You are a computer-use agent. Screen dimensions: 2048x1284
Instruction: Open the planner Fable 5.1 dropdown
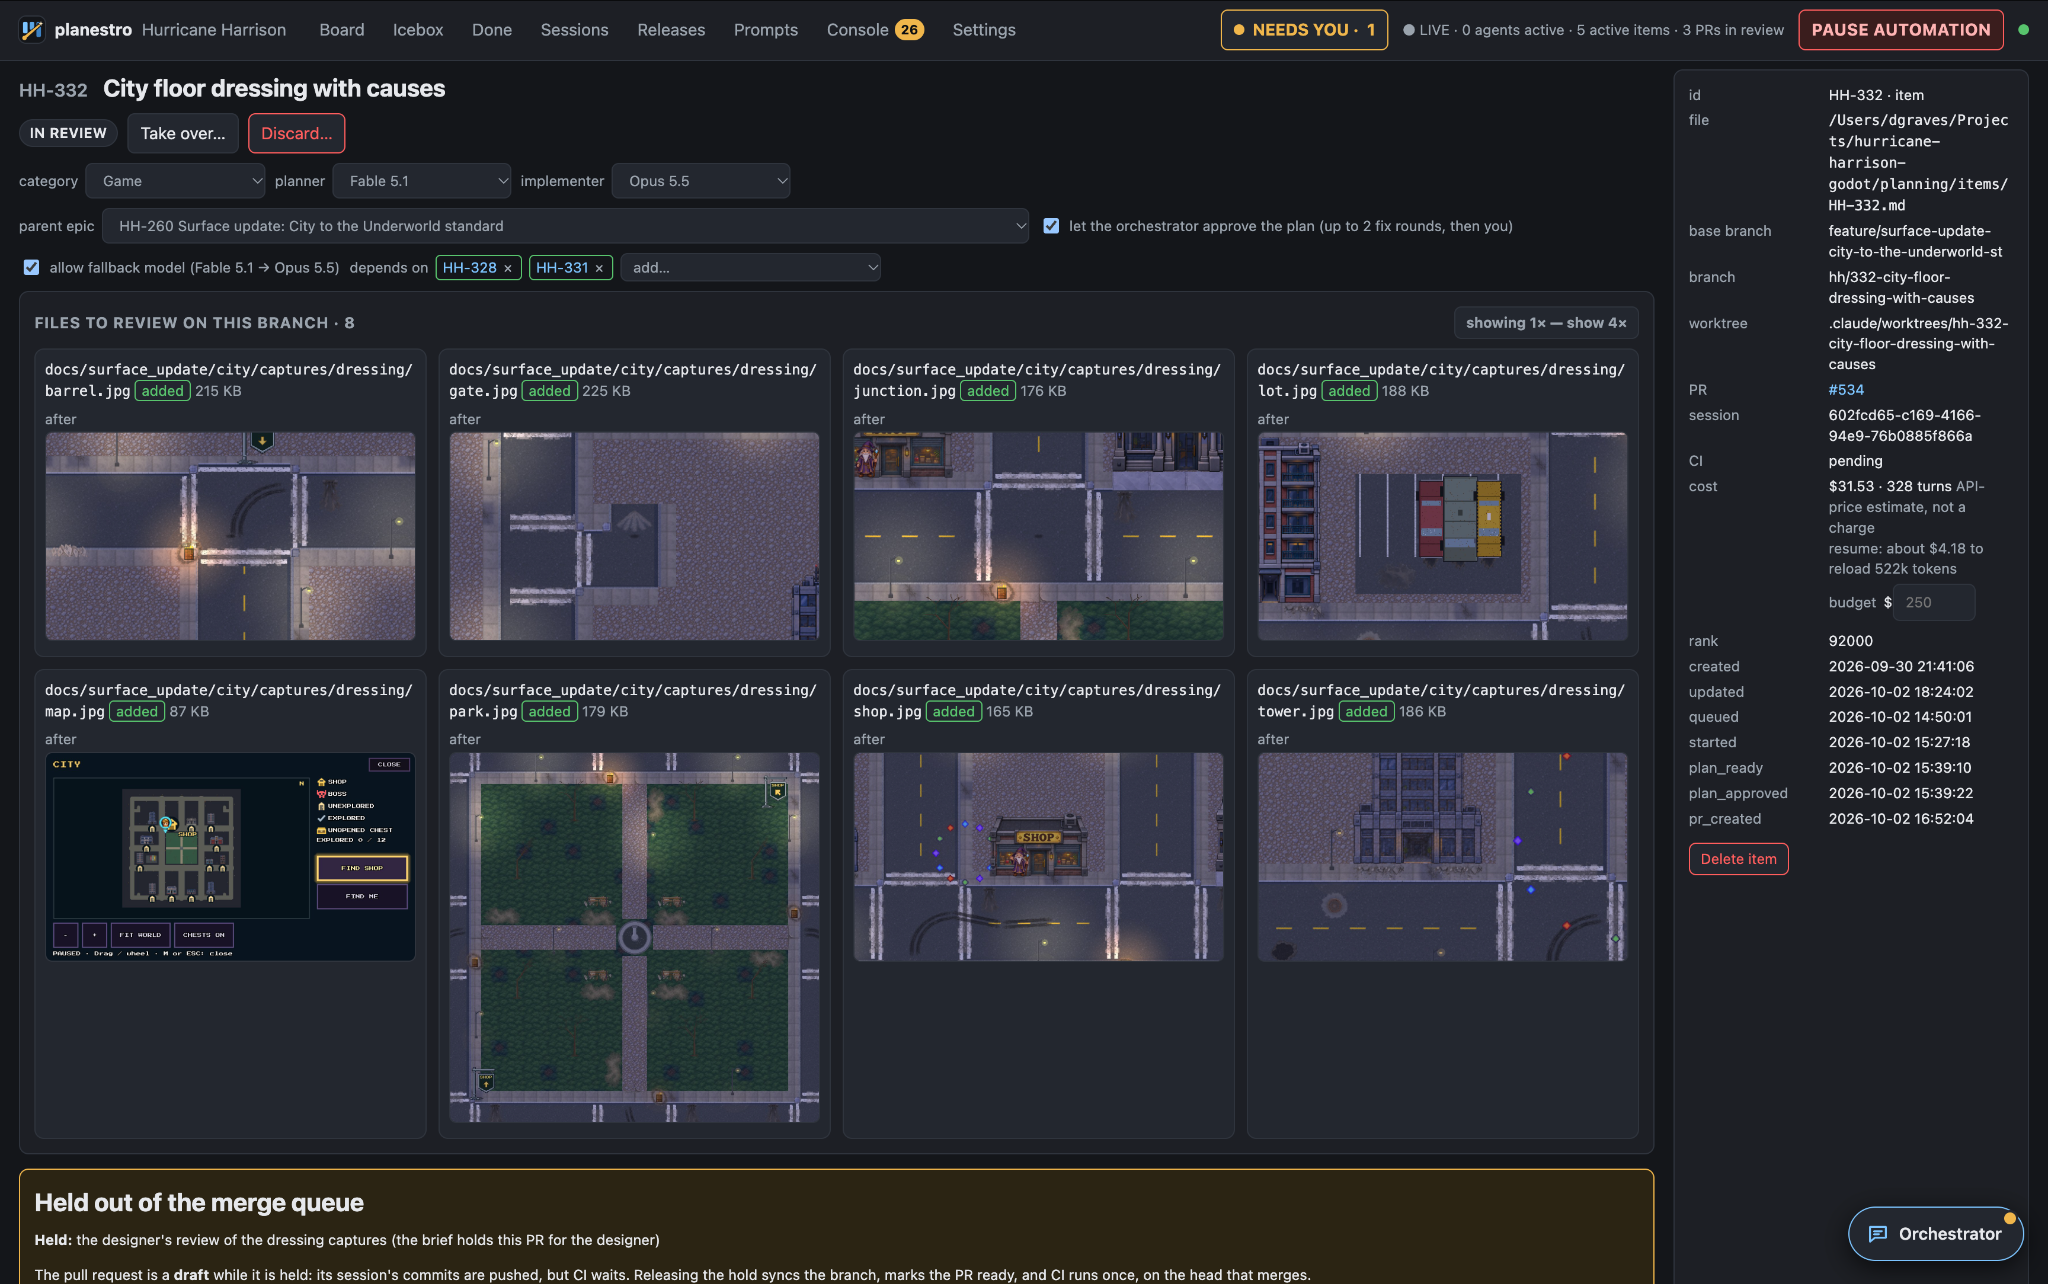coord(422,181)
